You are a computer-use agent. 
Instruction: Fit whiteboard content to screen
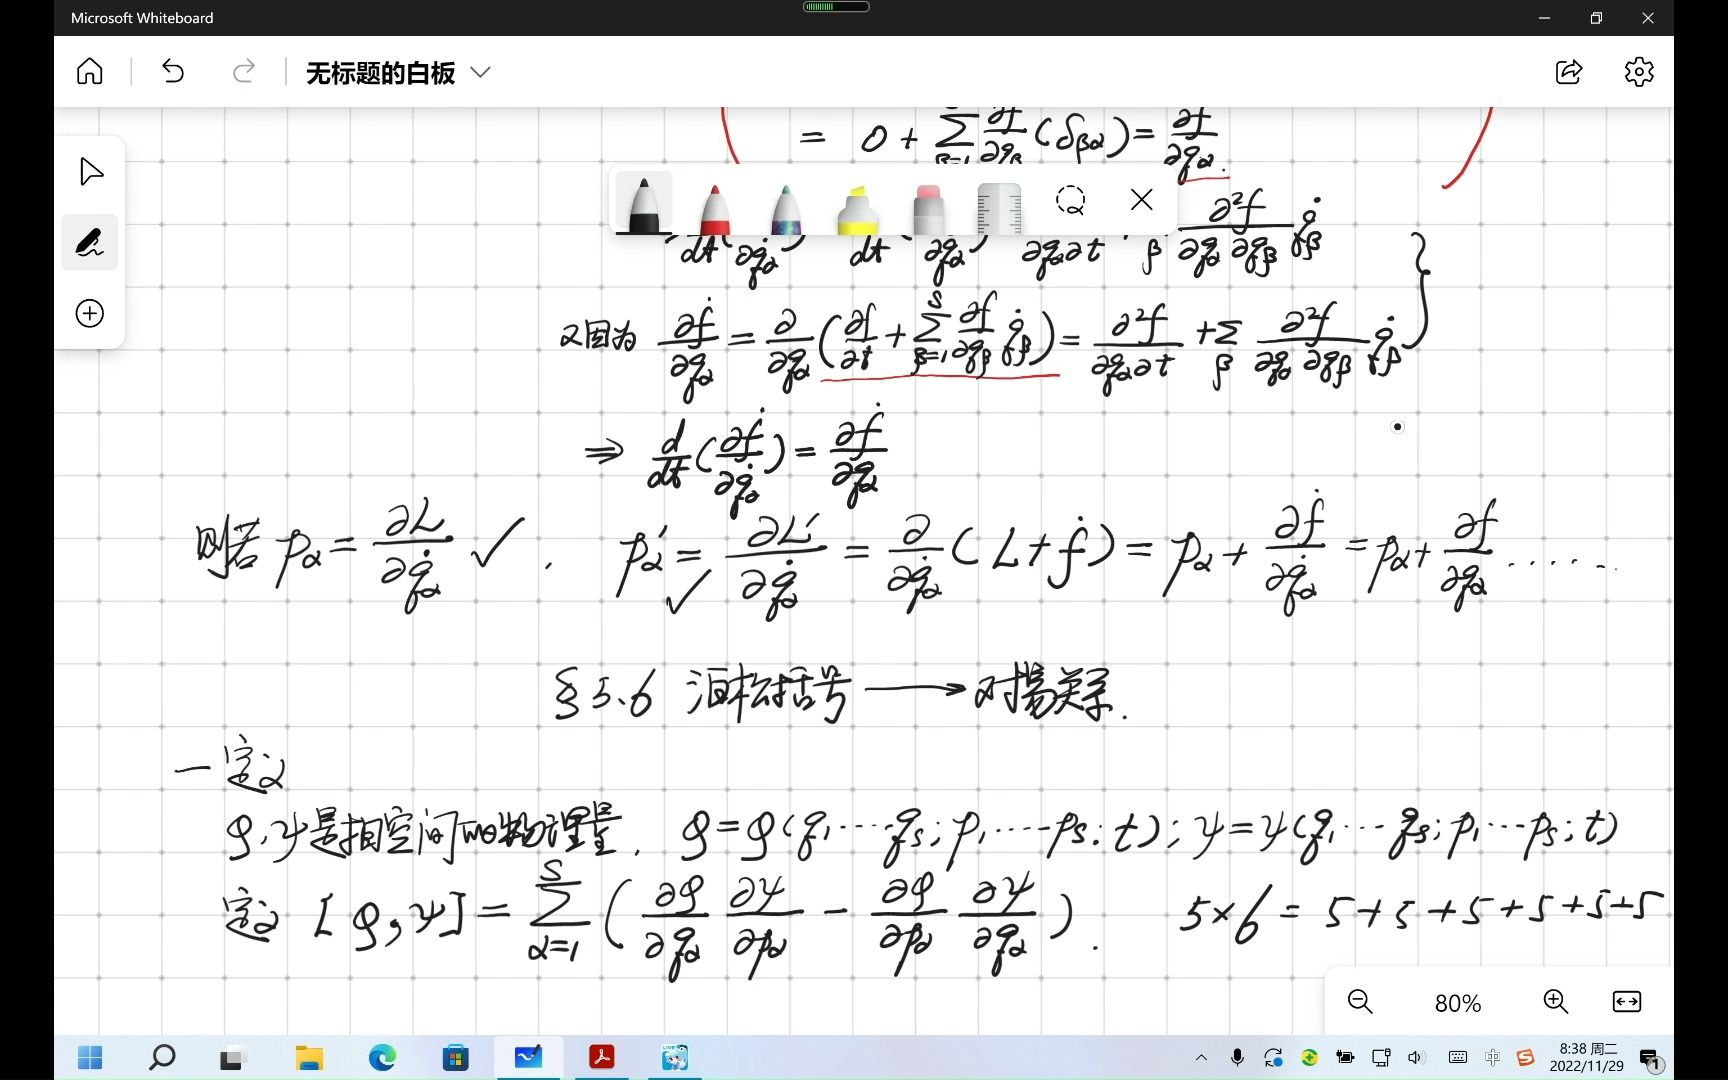pos(1627,1002)
